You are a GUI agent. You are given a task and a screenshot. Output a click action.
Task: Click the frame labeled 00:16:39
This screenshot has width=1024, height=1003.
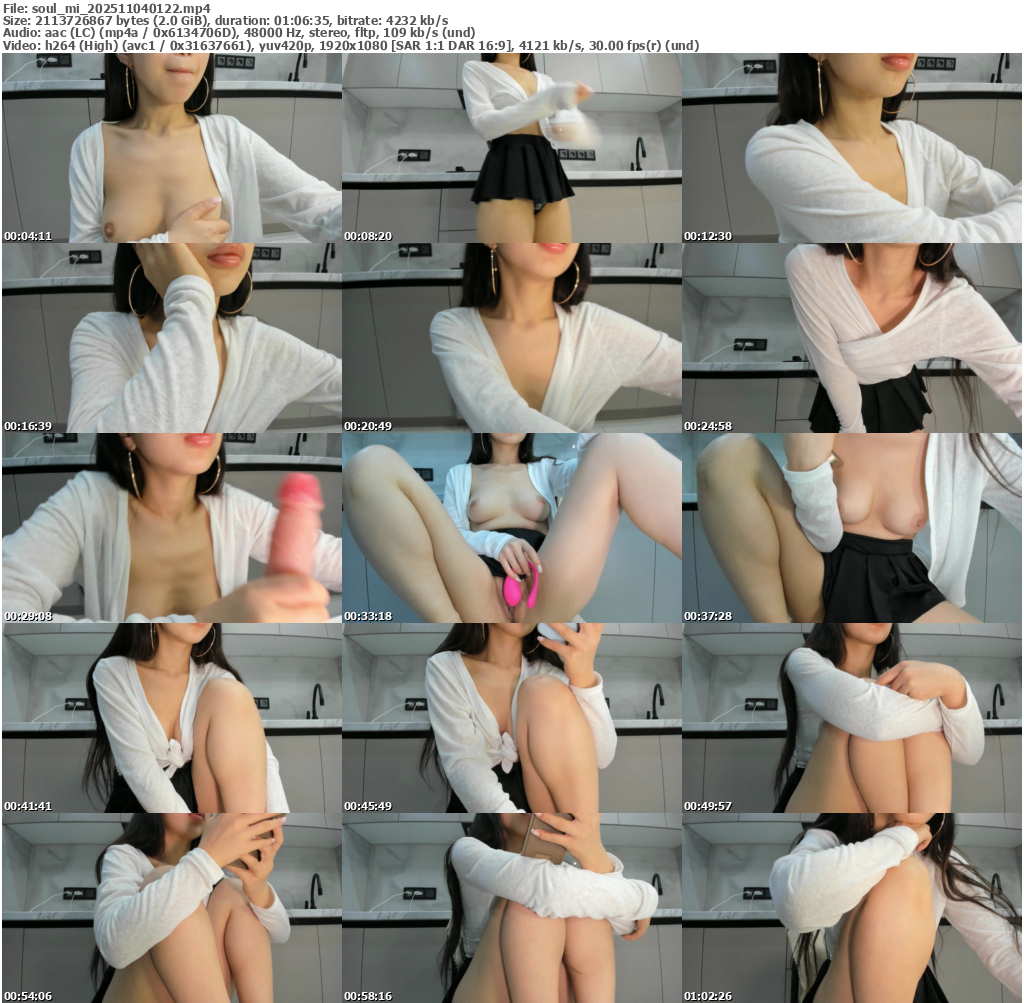point(171,338)
